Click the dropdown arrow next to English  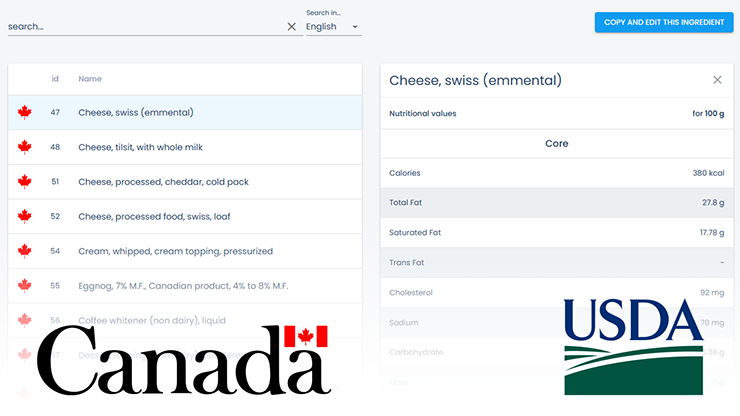pyautogui.click(x=355, y=27)
